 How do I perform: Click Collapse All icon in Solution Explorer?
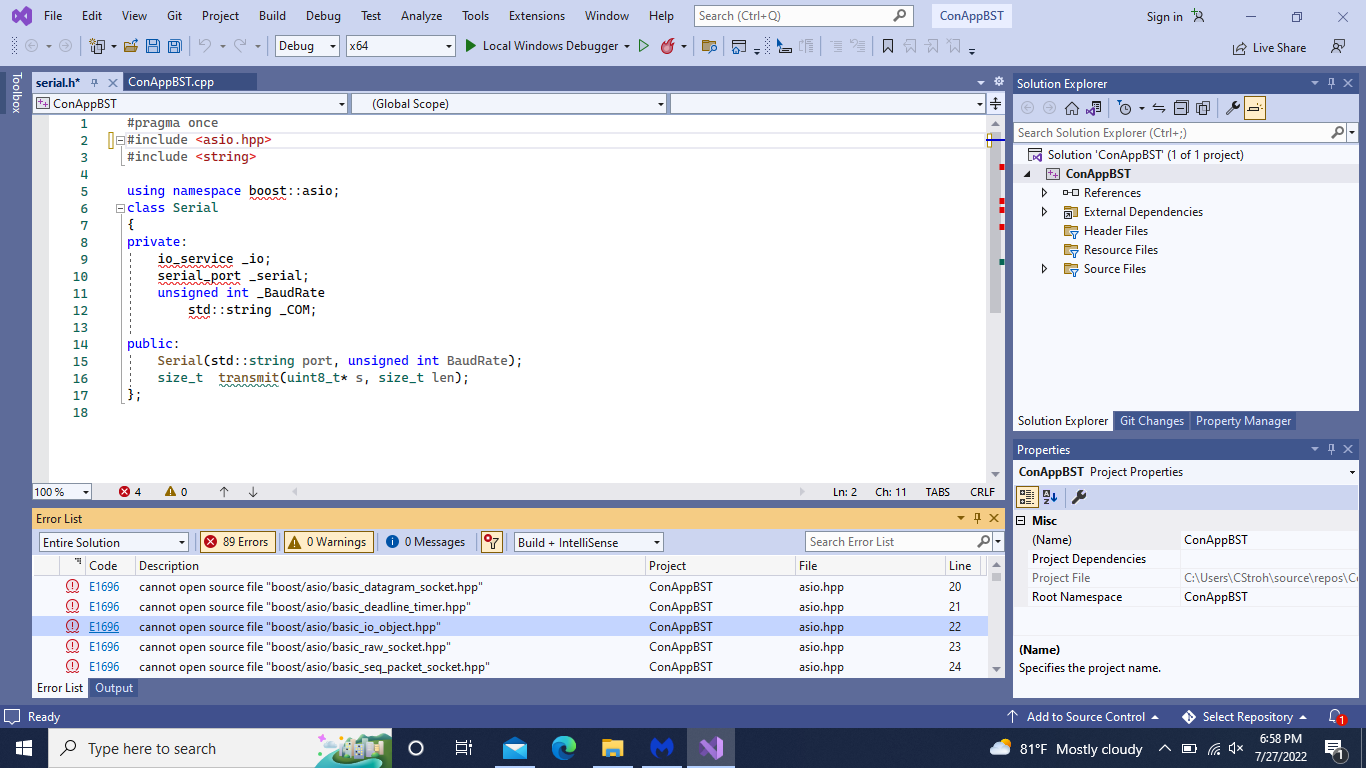click(1181, 108)
